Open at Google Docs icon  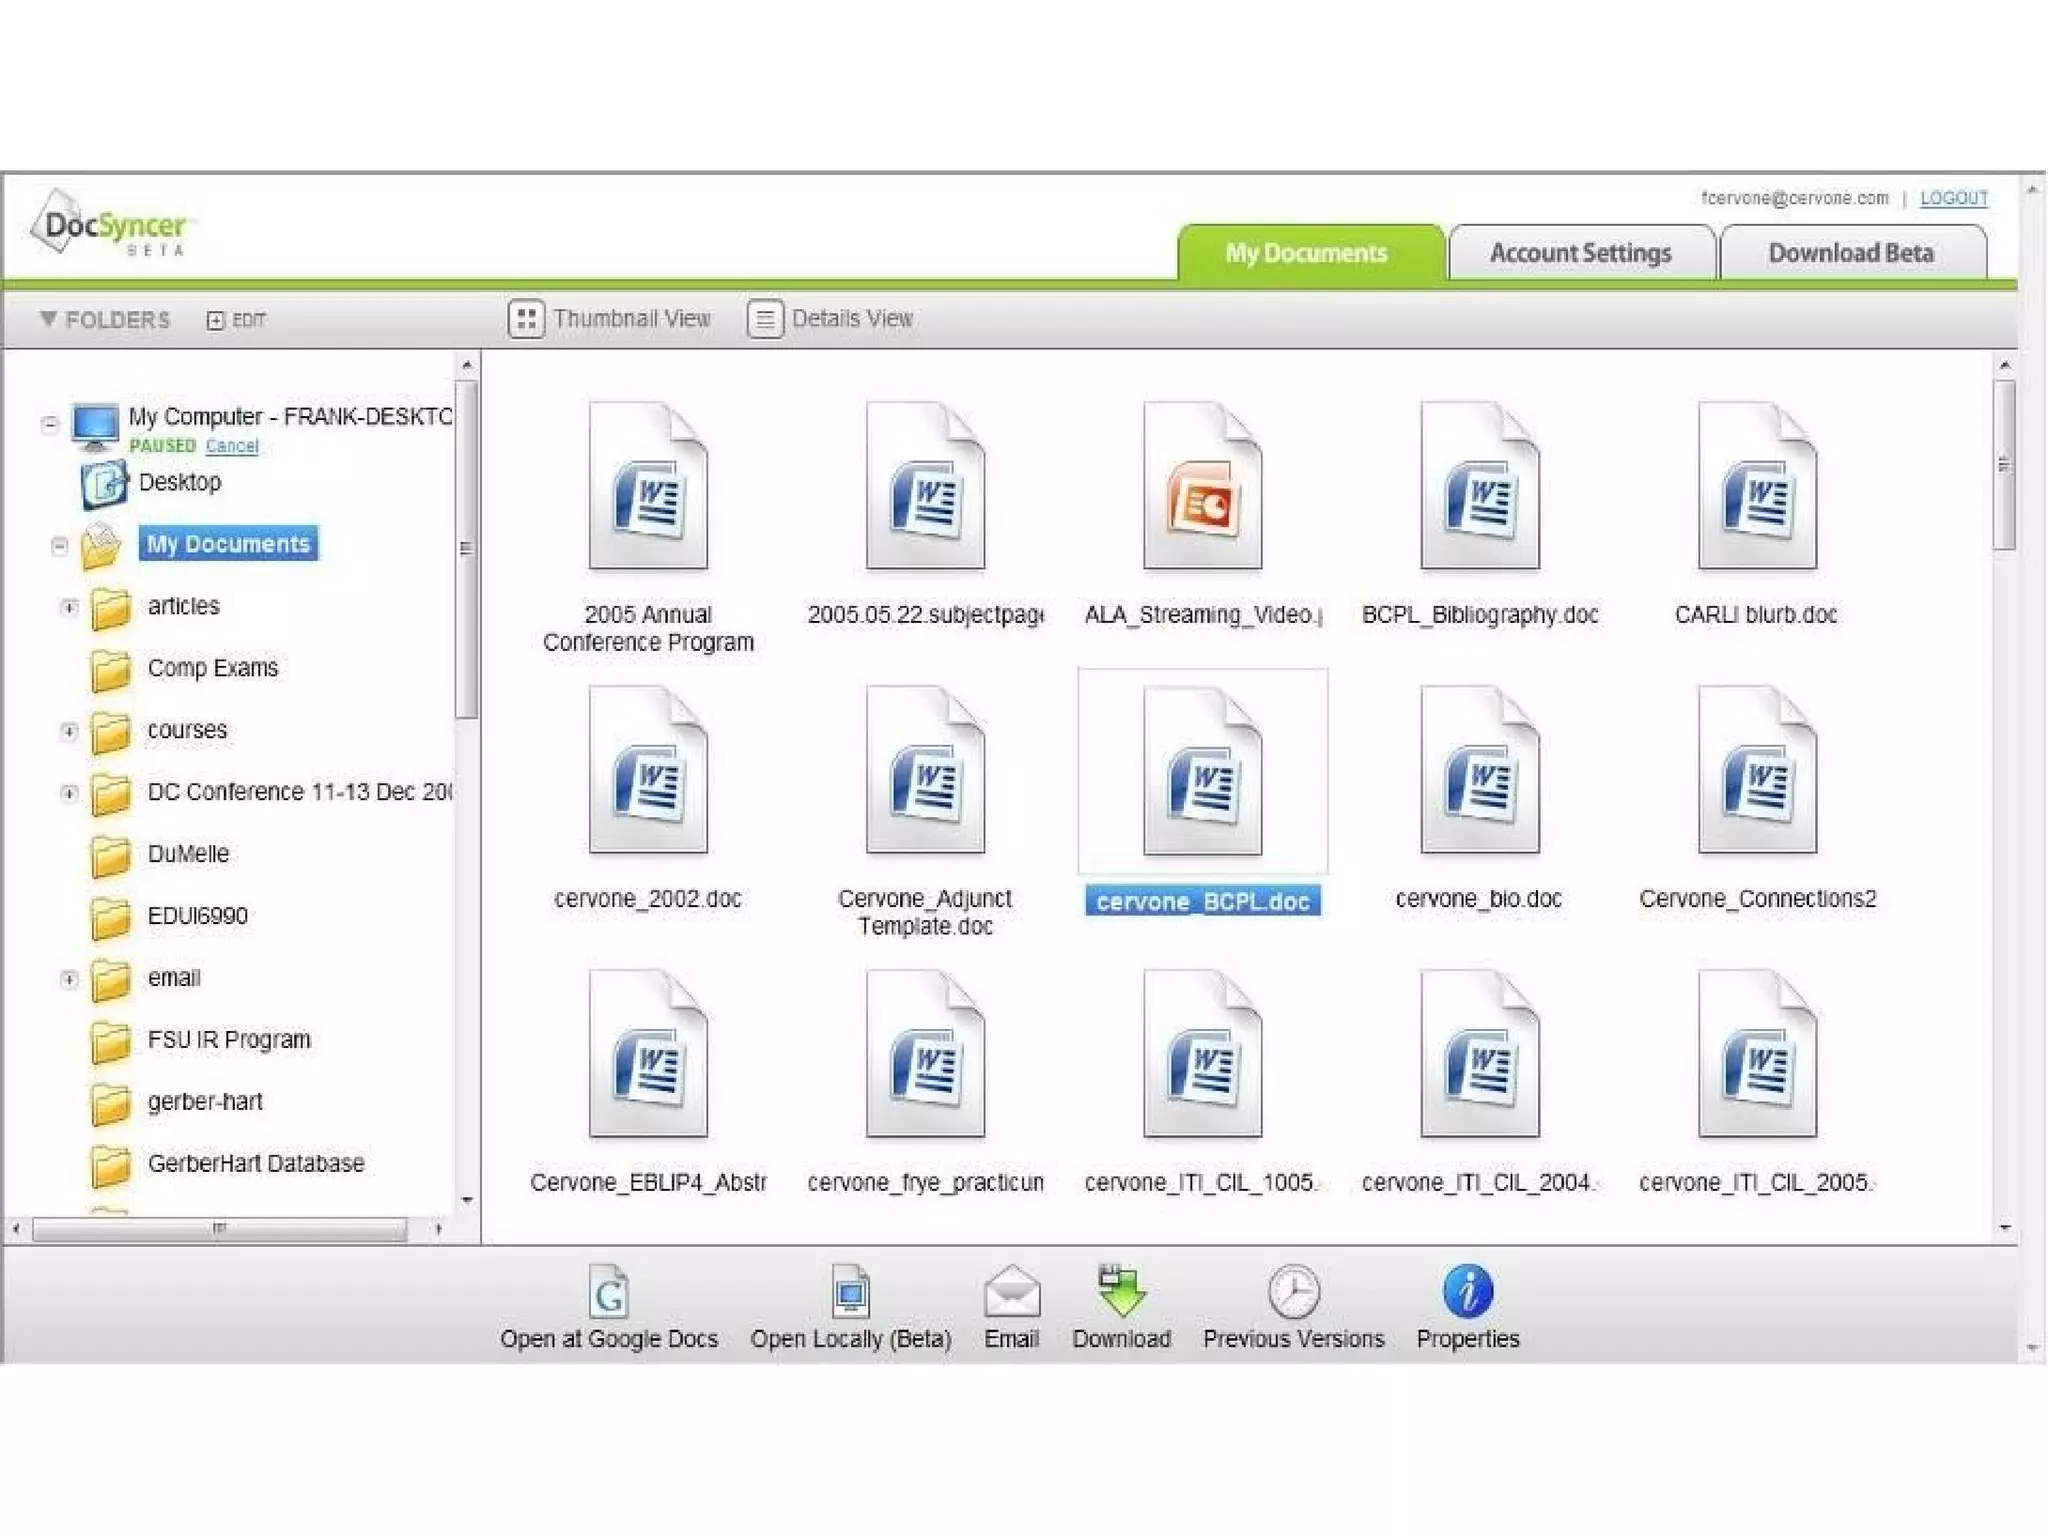pos(608,1292)
